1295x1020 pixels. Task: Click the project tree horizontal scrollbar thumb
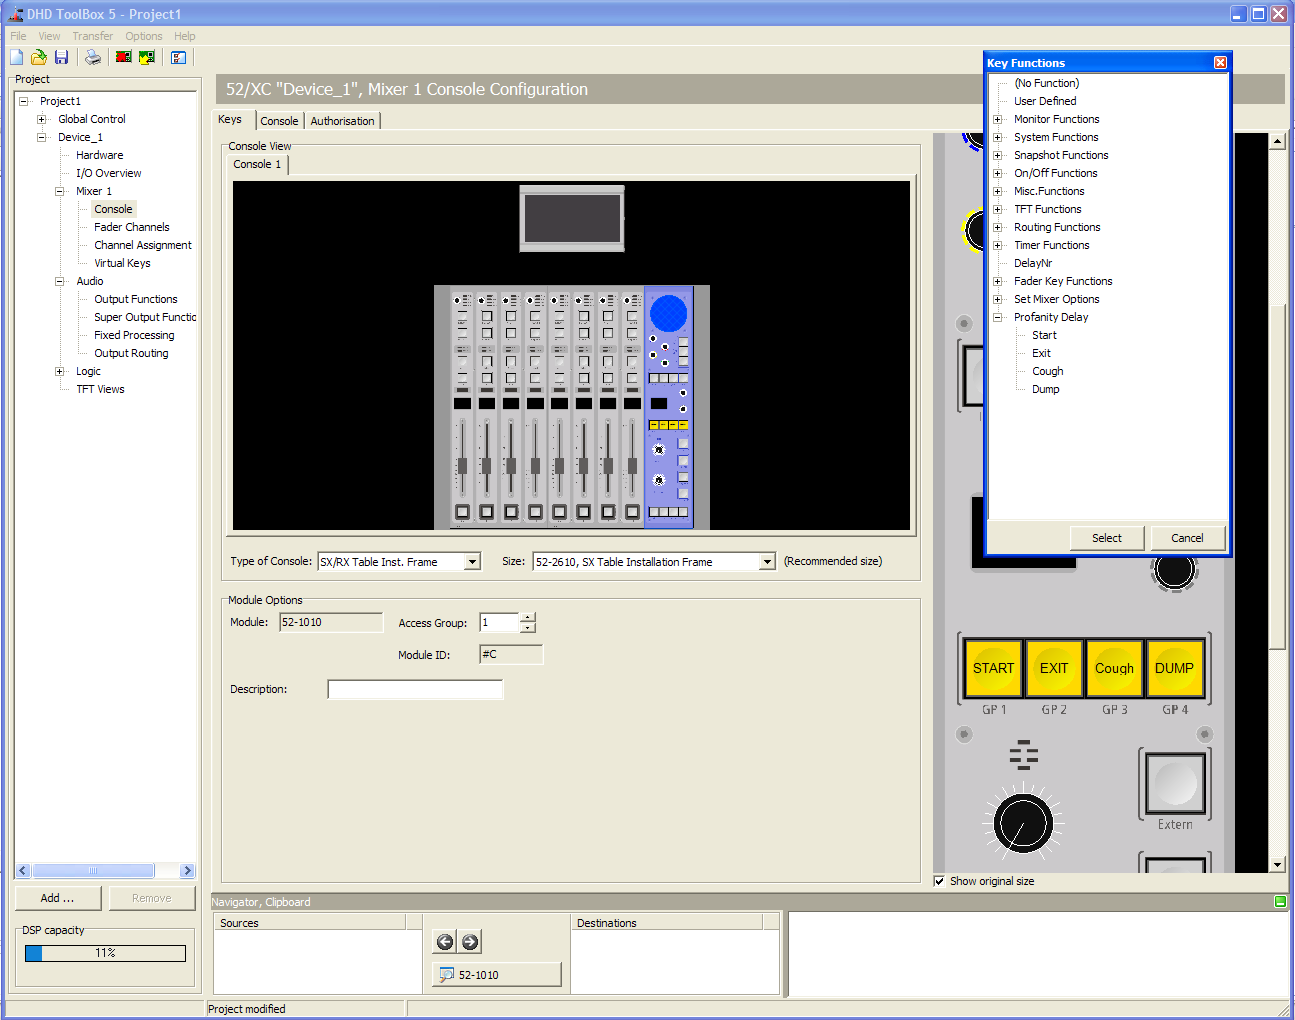coord(93,871)
